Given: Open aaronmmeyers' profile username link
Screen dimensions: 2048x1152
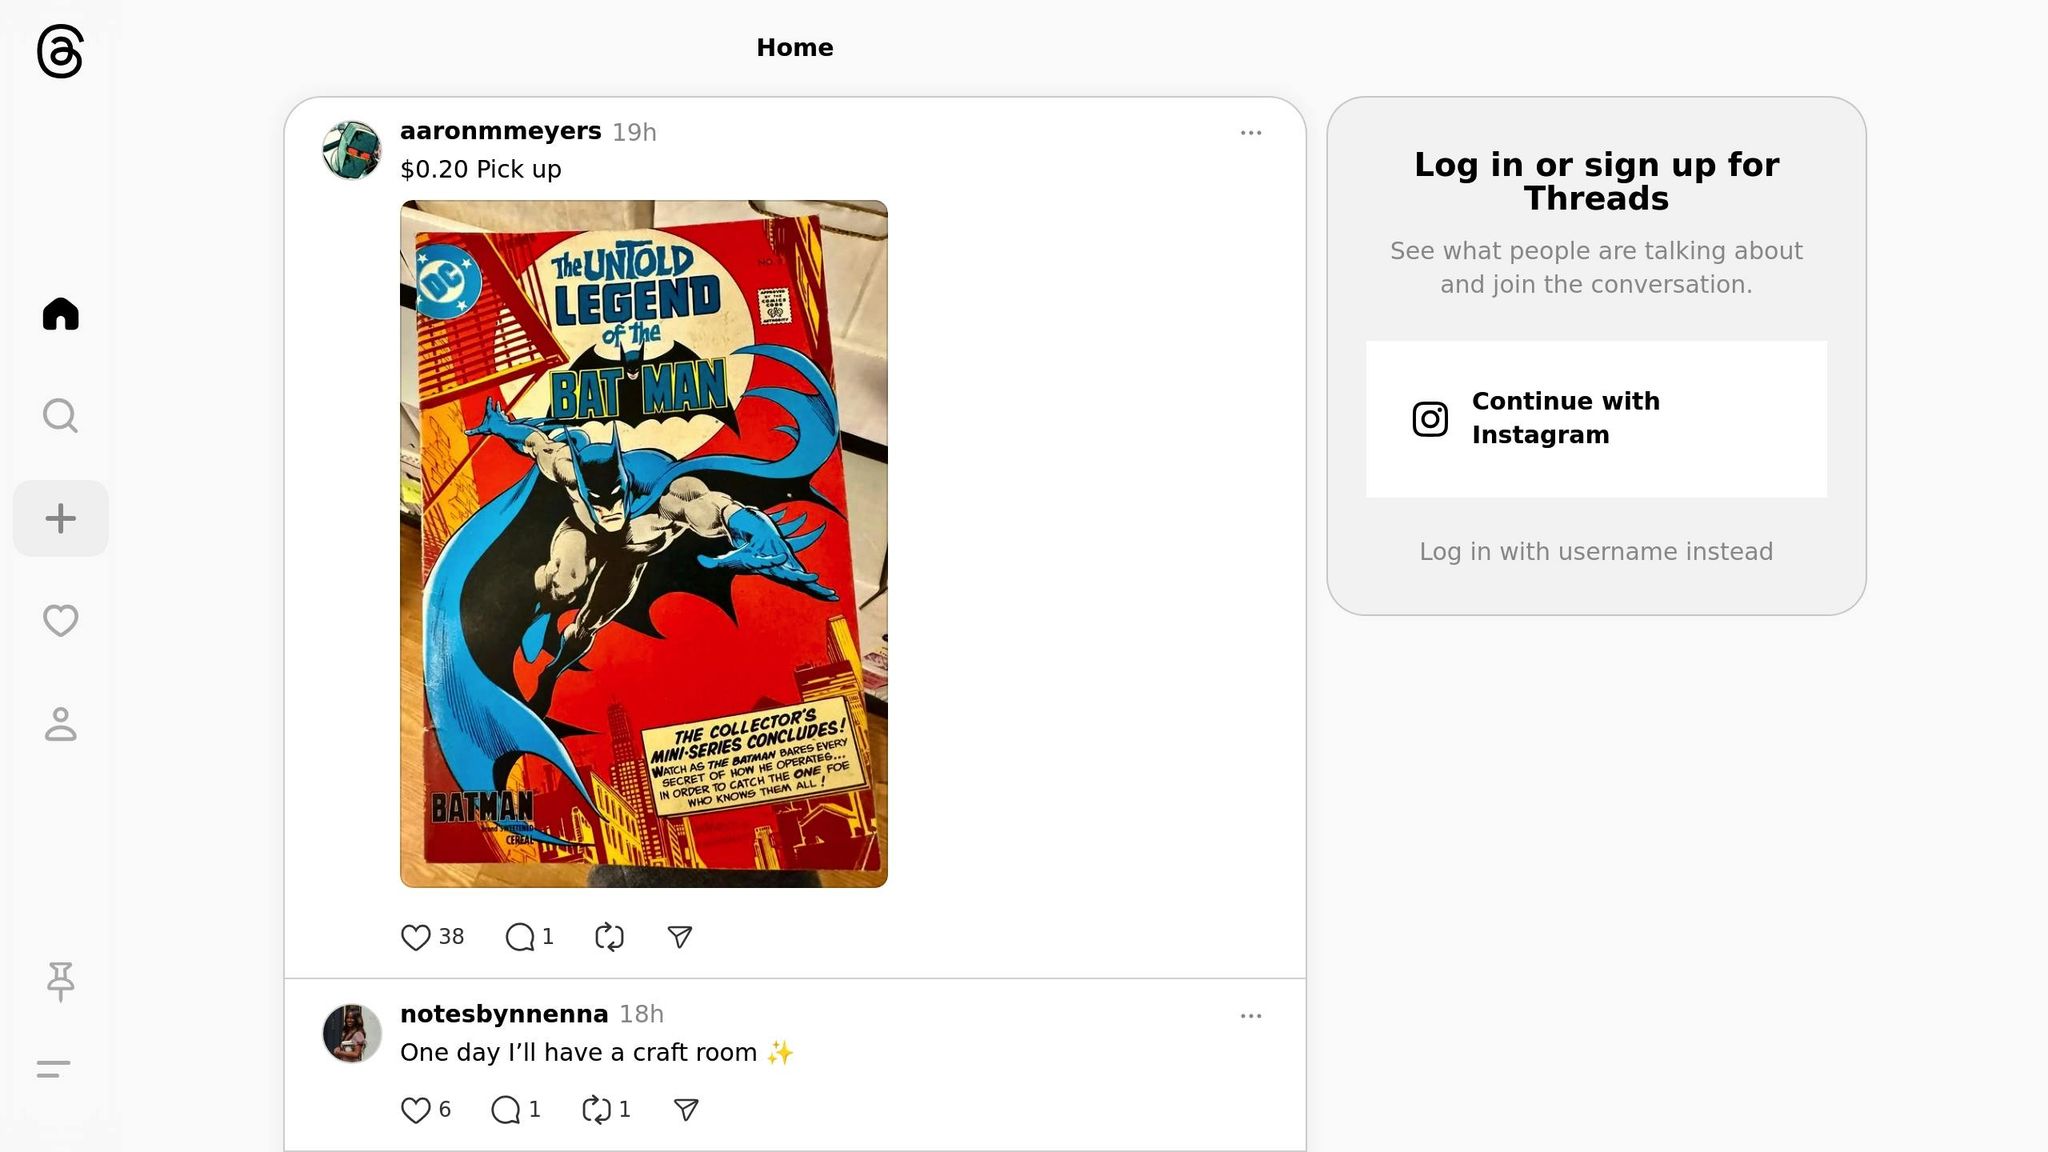Looking at the screenshot, I should click(x=500, y=131).
